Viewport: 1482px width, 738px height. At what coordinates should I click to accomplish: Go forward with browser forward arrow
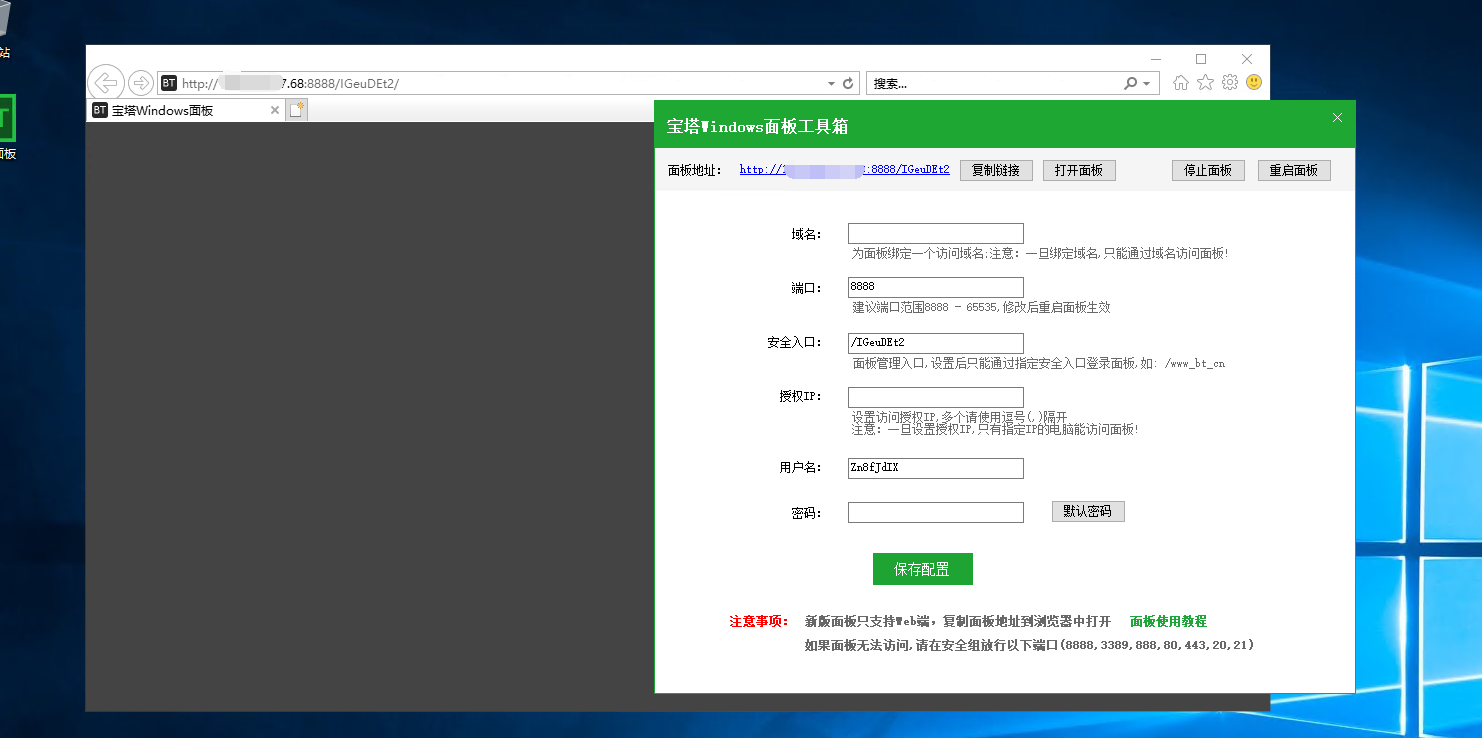(141, 83)
